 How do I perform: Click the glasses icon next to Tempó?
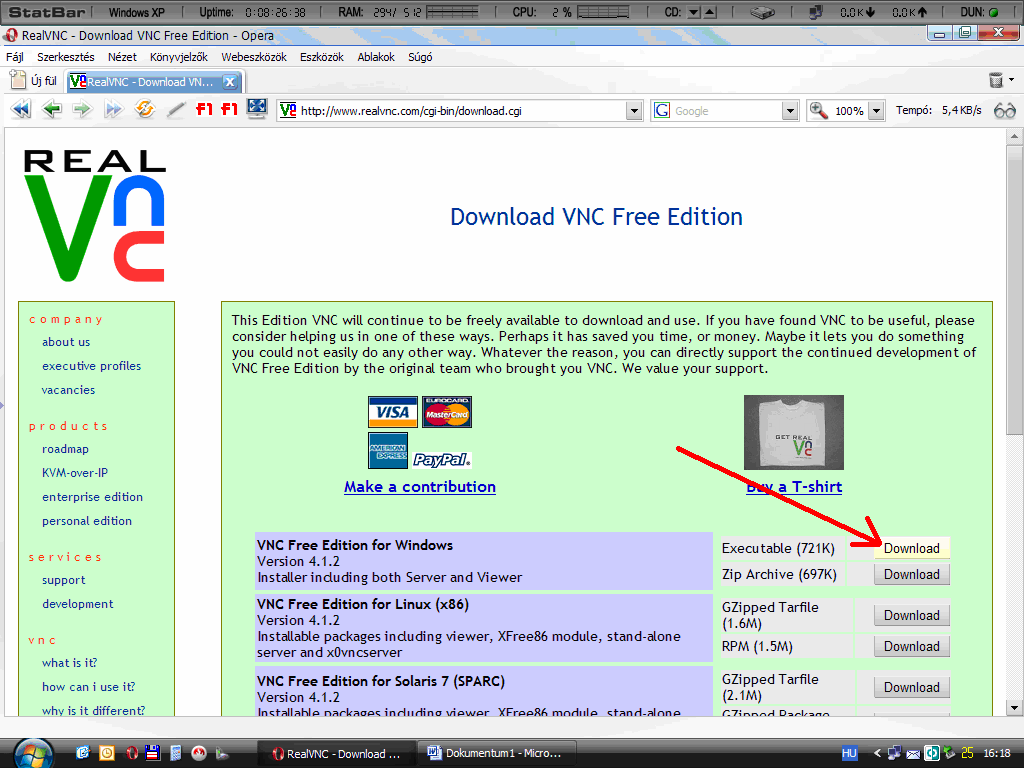(1004, 110)
